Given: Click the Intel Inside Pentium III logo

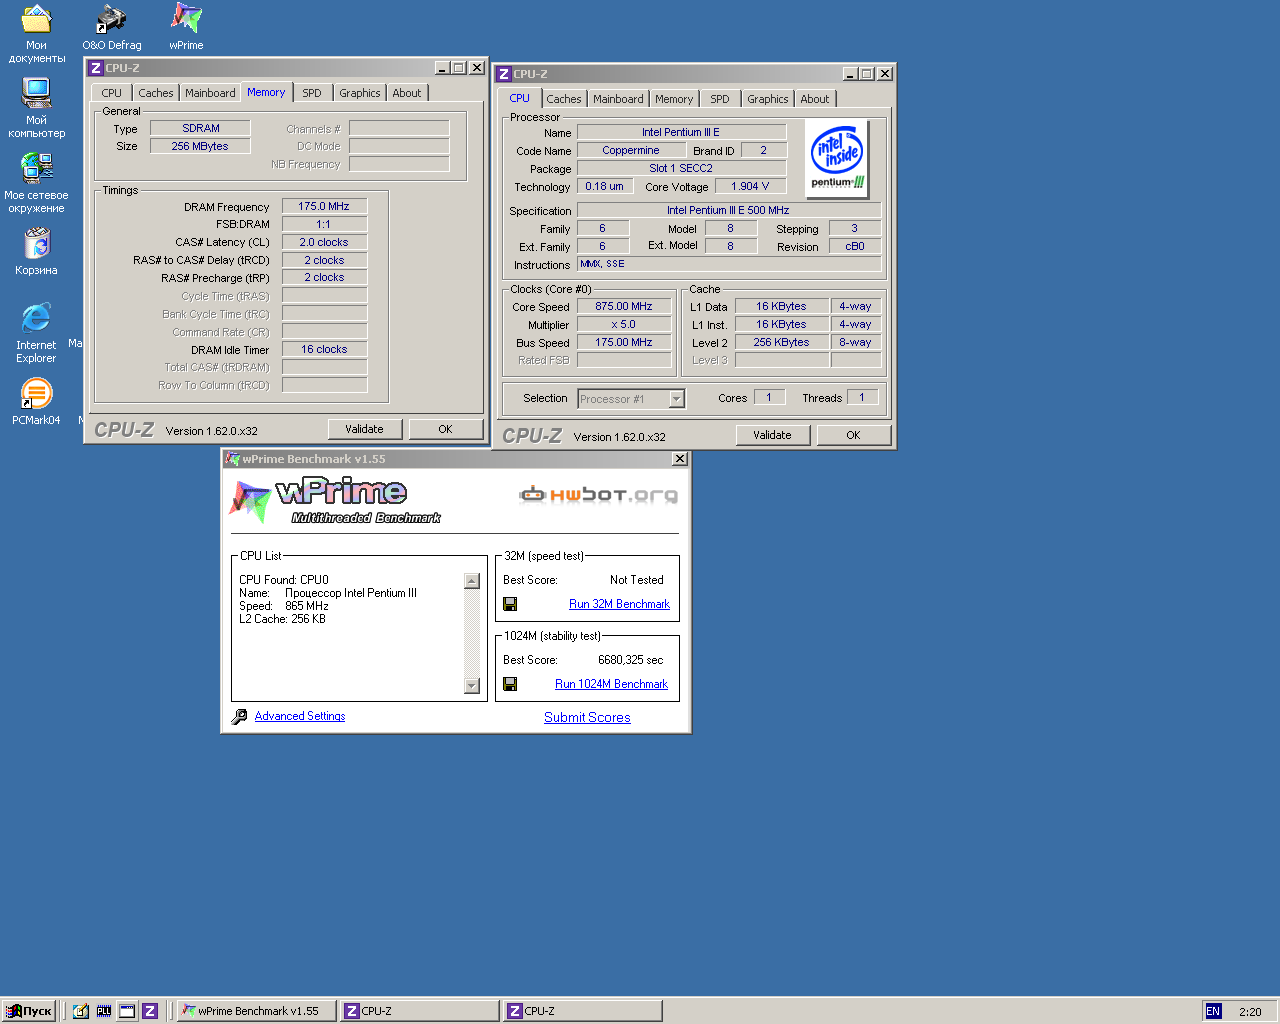Looking at the screenshot, I should (838, 160).
